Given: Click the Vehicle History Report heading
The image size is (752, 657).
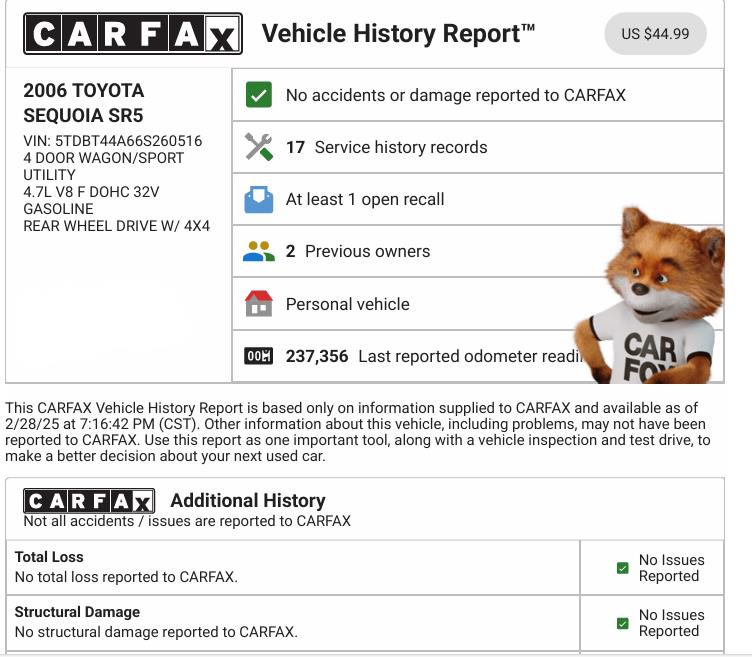Looking at the screenshot, I should (398, 34).
